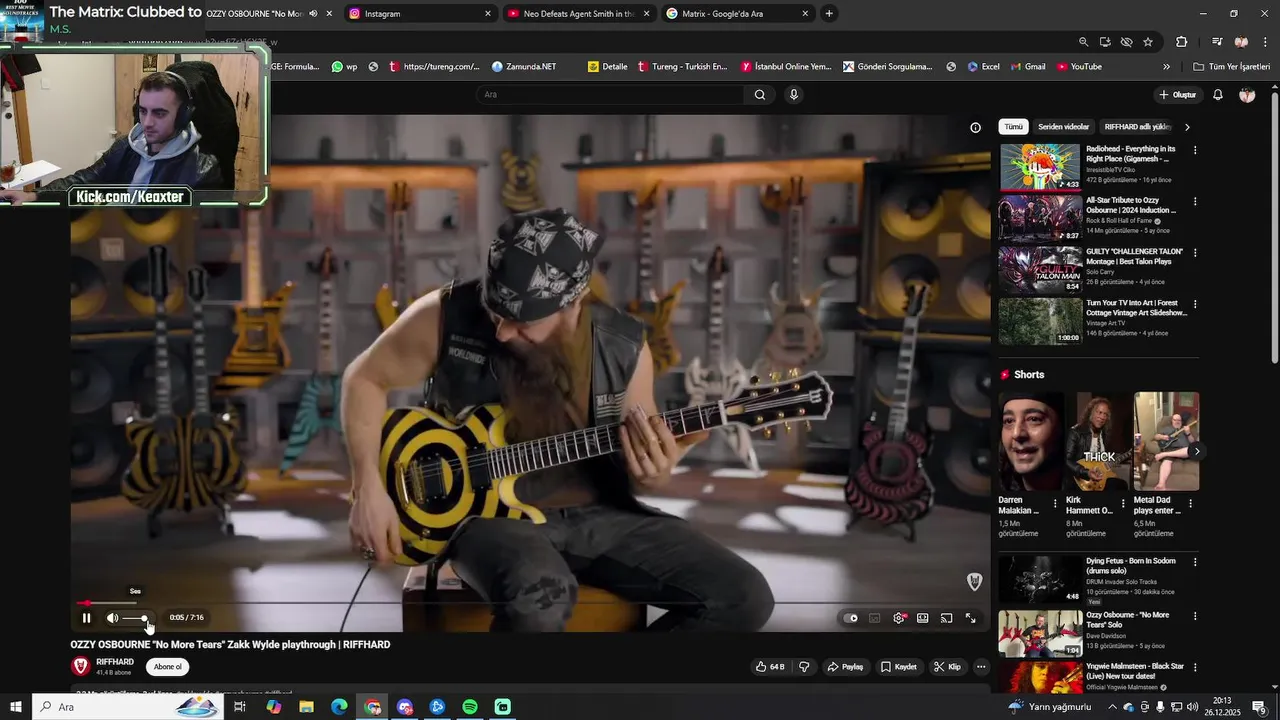The height and width of the screenshot is (720, 1280).
Task: Select the Seriden videolar chip
Action: click(x=1063, y=127)
